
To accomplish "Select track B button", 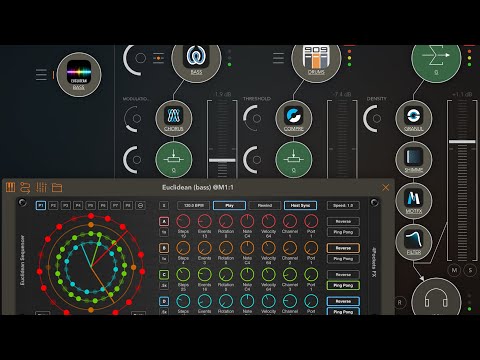I will point(164,248).
